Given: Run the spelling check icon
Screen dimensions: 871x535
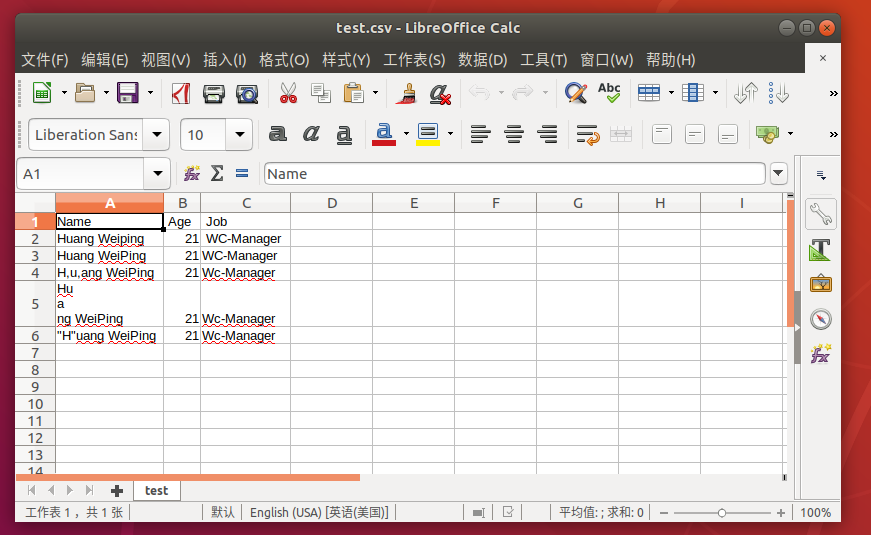Looking at the screenshot, I should 609,94.
